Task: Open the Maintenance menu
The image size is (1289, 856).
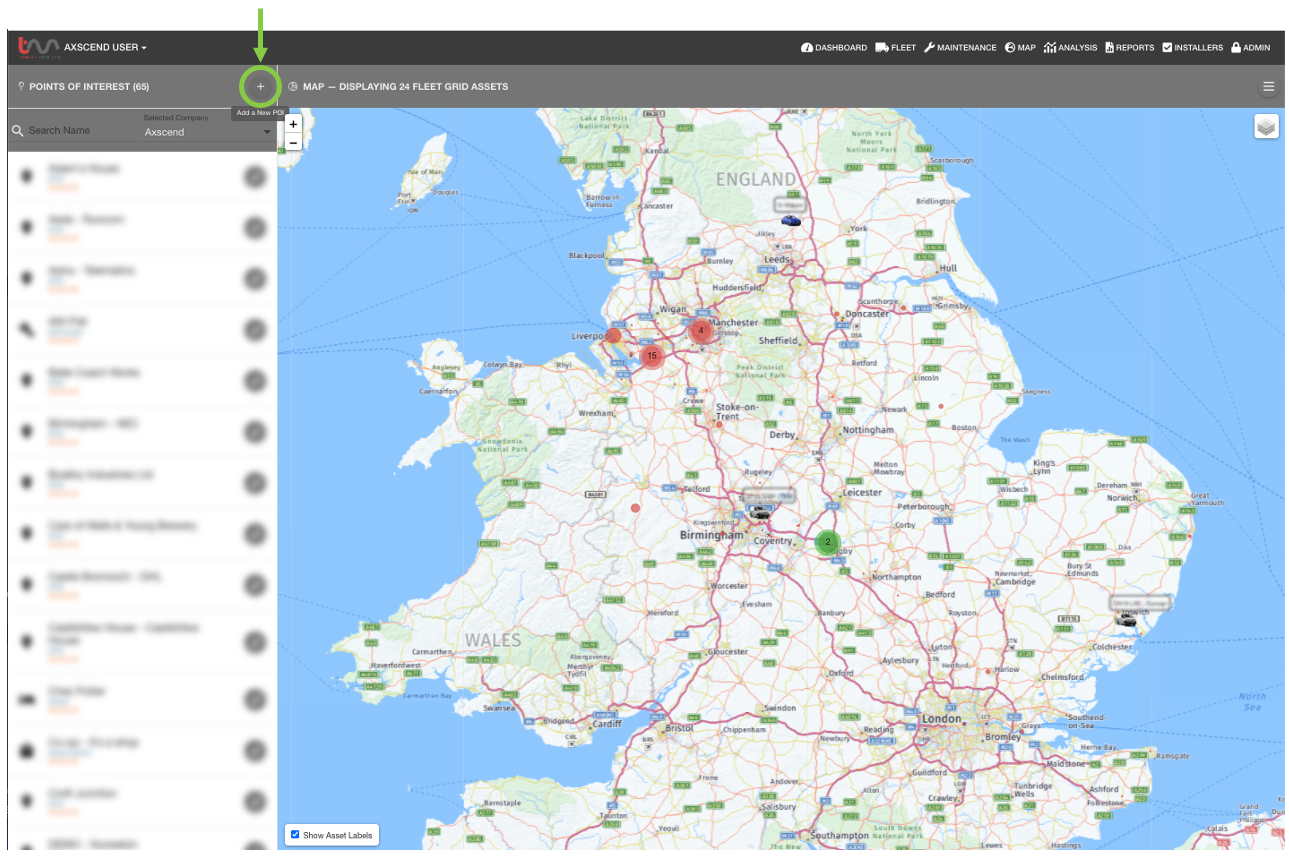Action: click(960, 47)
